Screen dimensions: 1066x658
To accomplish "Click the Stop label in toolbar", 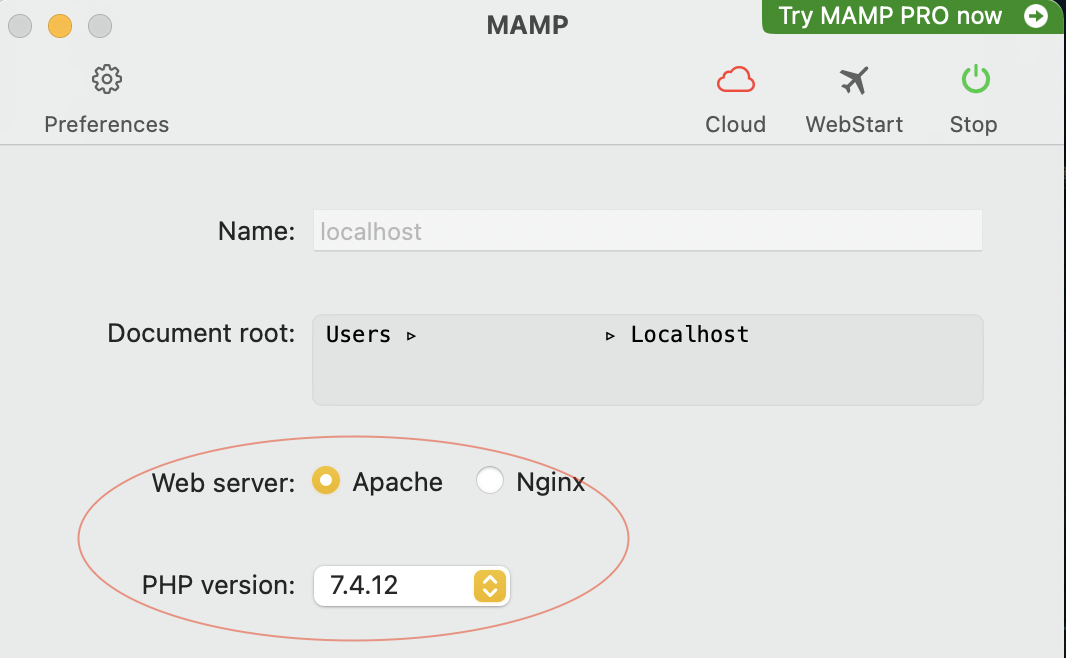I will [974, 124].
